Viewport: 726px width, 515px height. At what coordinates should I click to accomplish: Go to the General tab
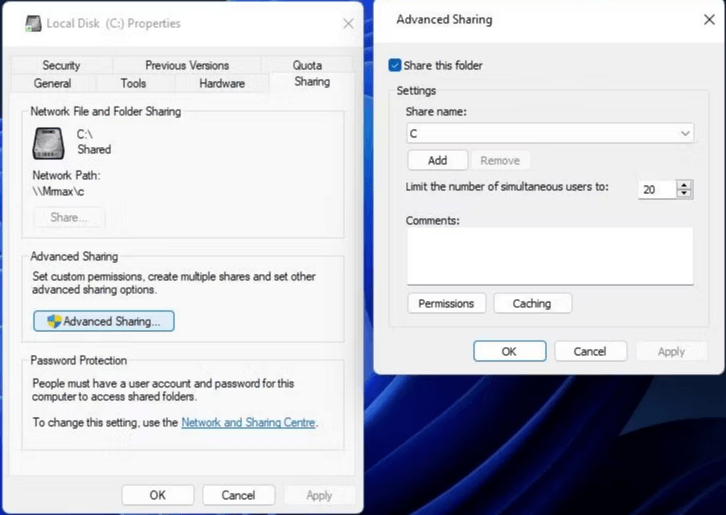point(52,84)
